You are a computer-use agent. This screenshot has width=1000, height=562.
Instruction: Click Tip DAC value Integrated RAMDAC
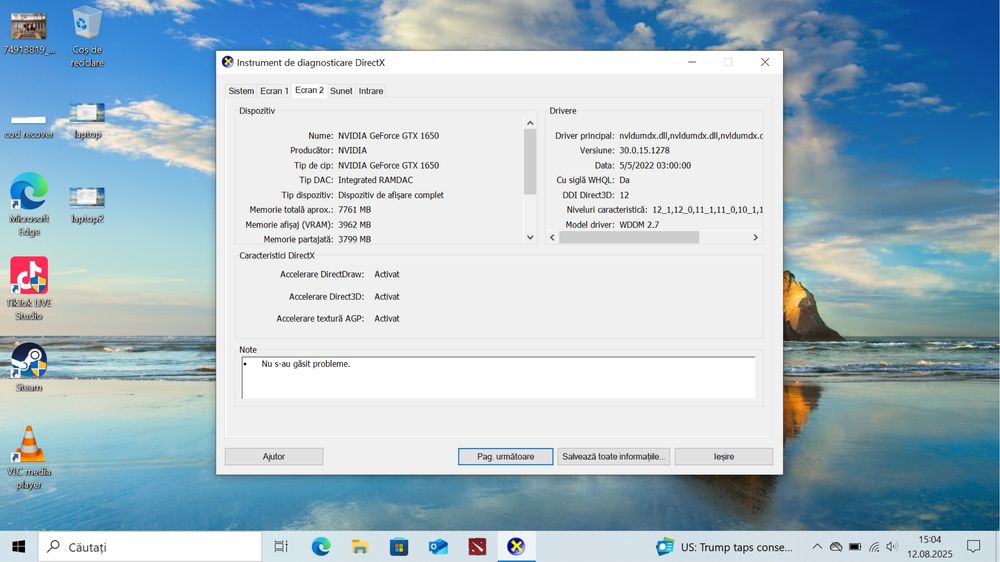click(376, 180)
